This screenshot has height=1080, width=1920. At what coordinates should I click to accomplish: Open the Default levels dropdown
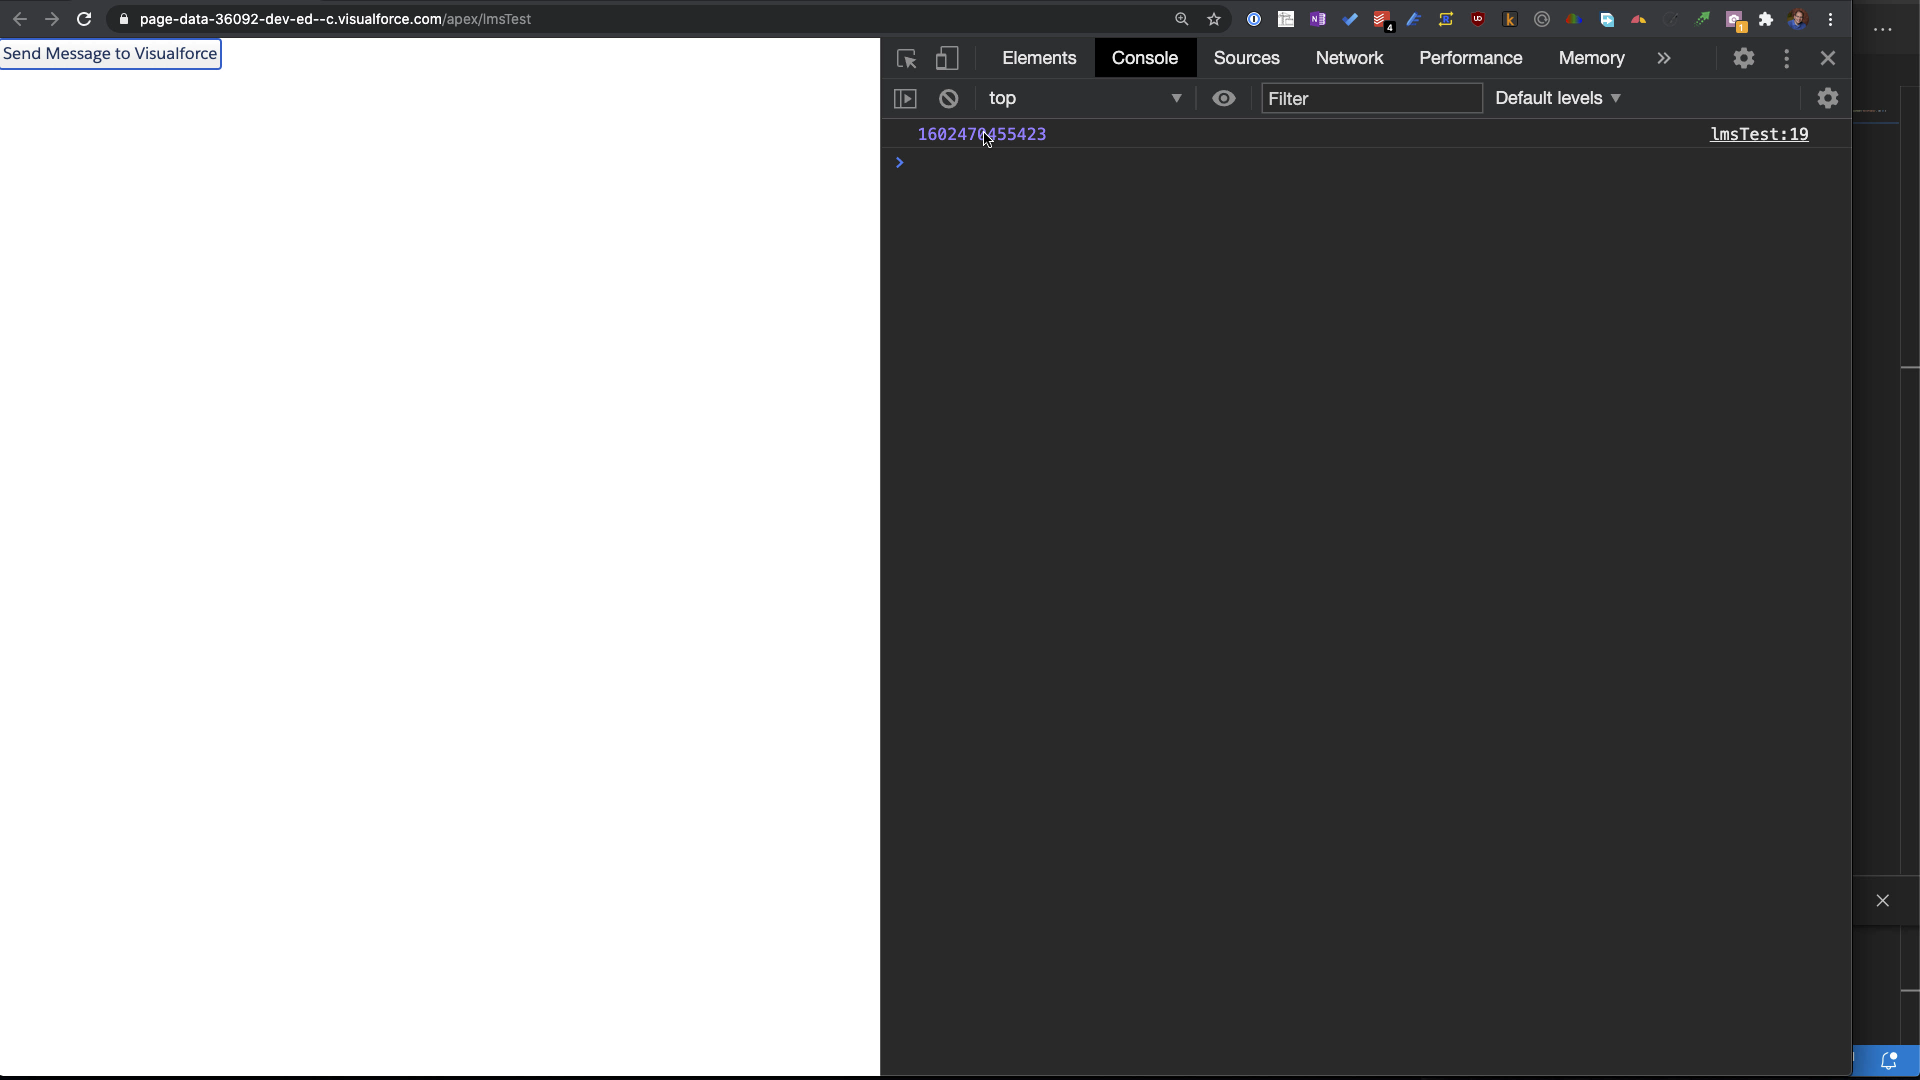point(1559,98)
